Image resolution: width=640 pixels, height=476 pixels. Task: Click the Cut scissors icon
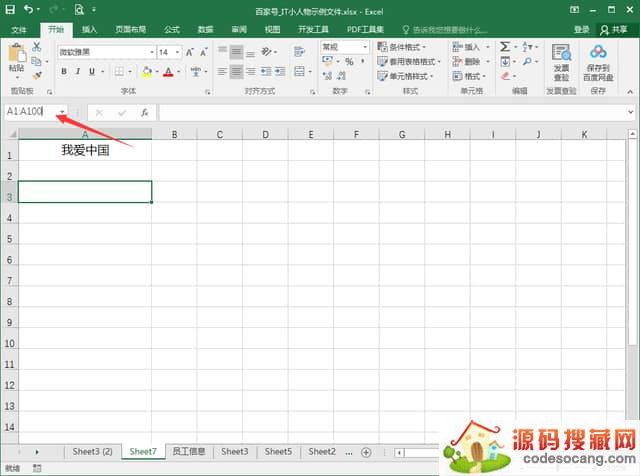coord(37,47)
